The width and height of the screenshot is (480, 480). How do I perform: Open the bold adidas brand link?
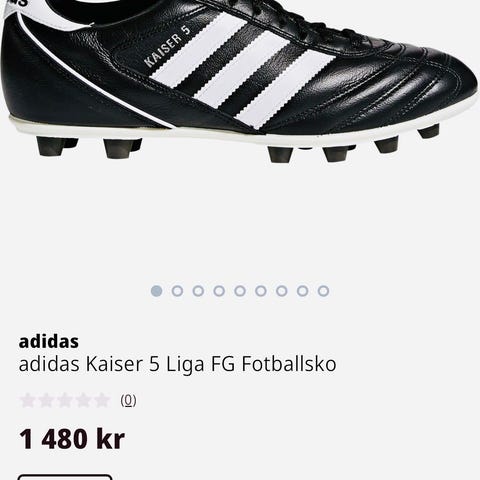pos(49,341)
